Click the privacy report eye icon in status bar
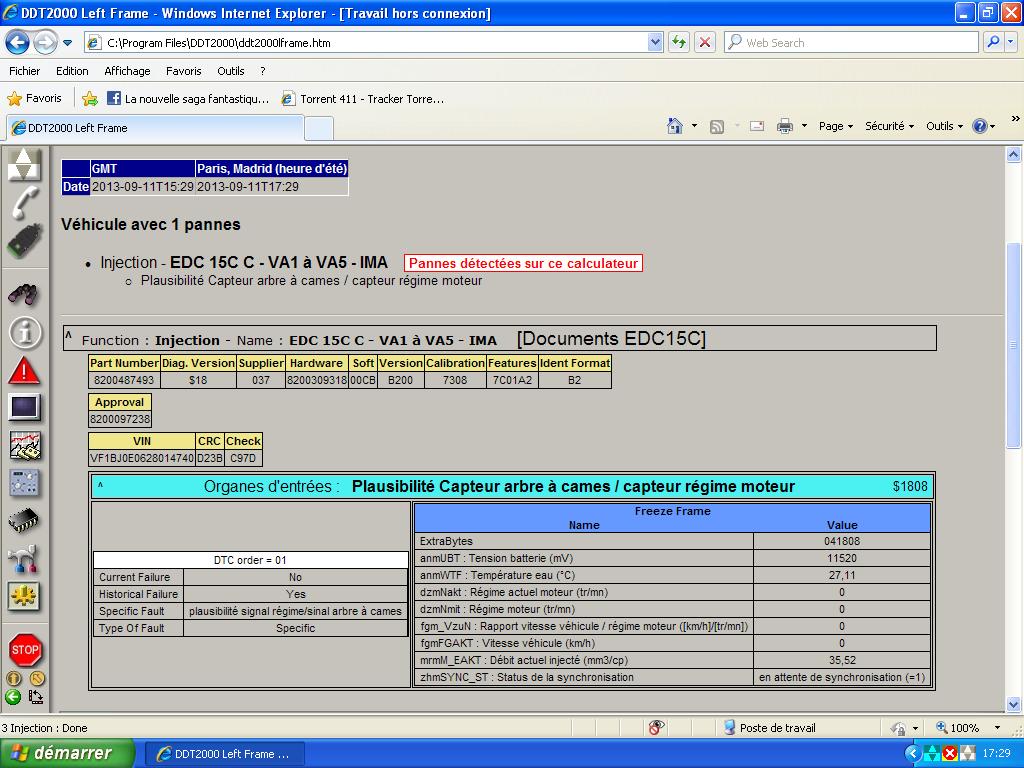The width and height of the screenshot is (1024, 768). 656,728
